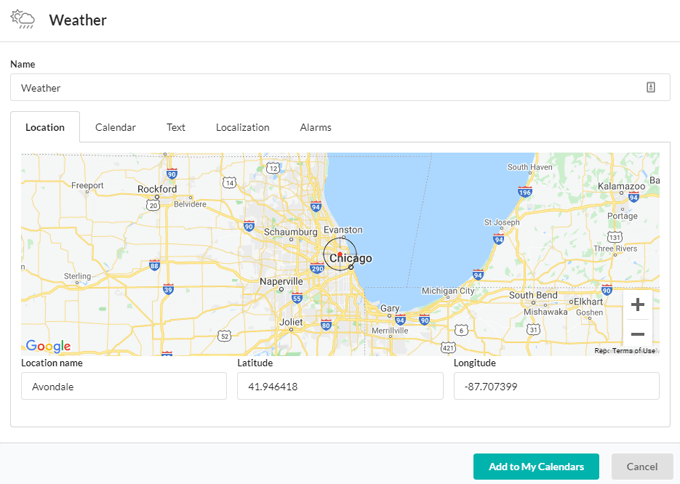Zoom in on the map
Image resolution: width=680 pixels, height=484 pixels.
tap(637, 305)
